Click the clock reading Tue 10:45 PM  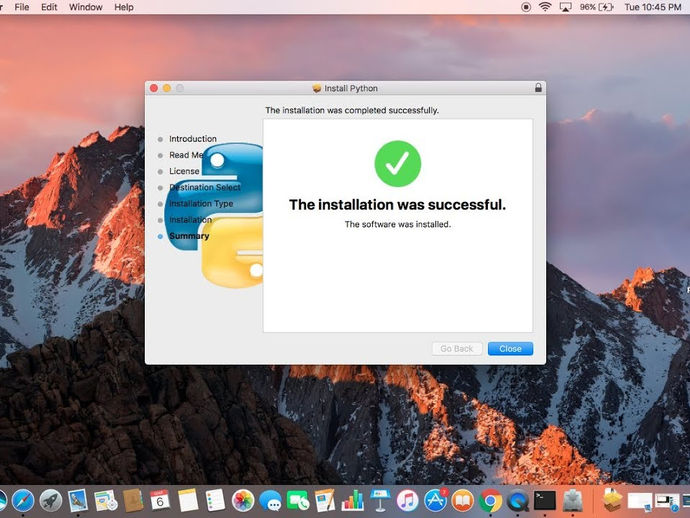tap(653, 7)
